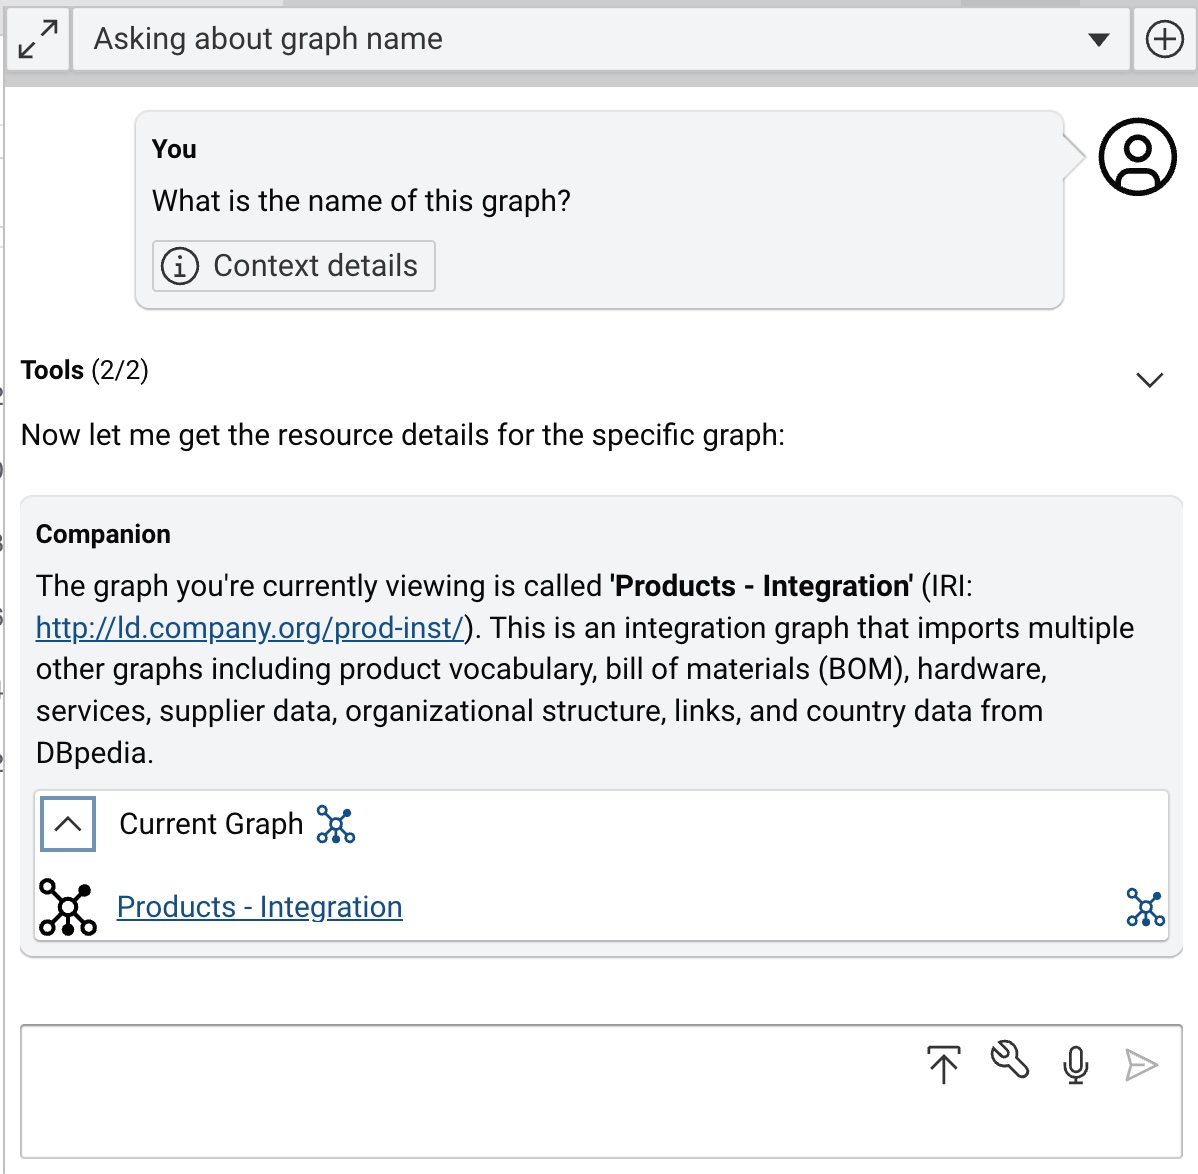Click the Current Graph label

[211, 824]
